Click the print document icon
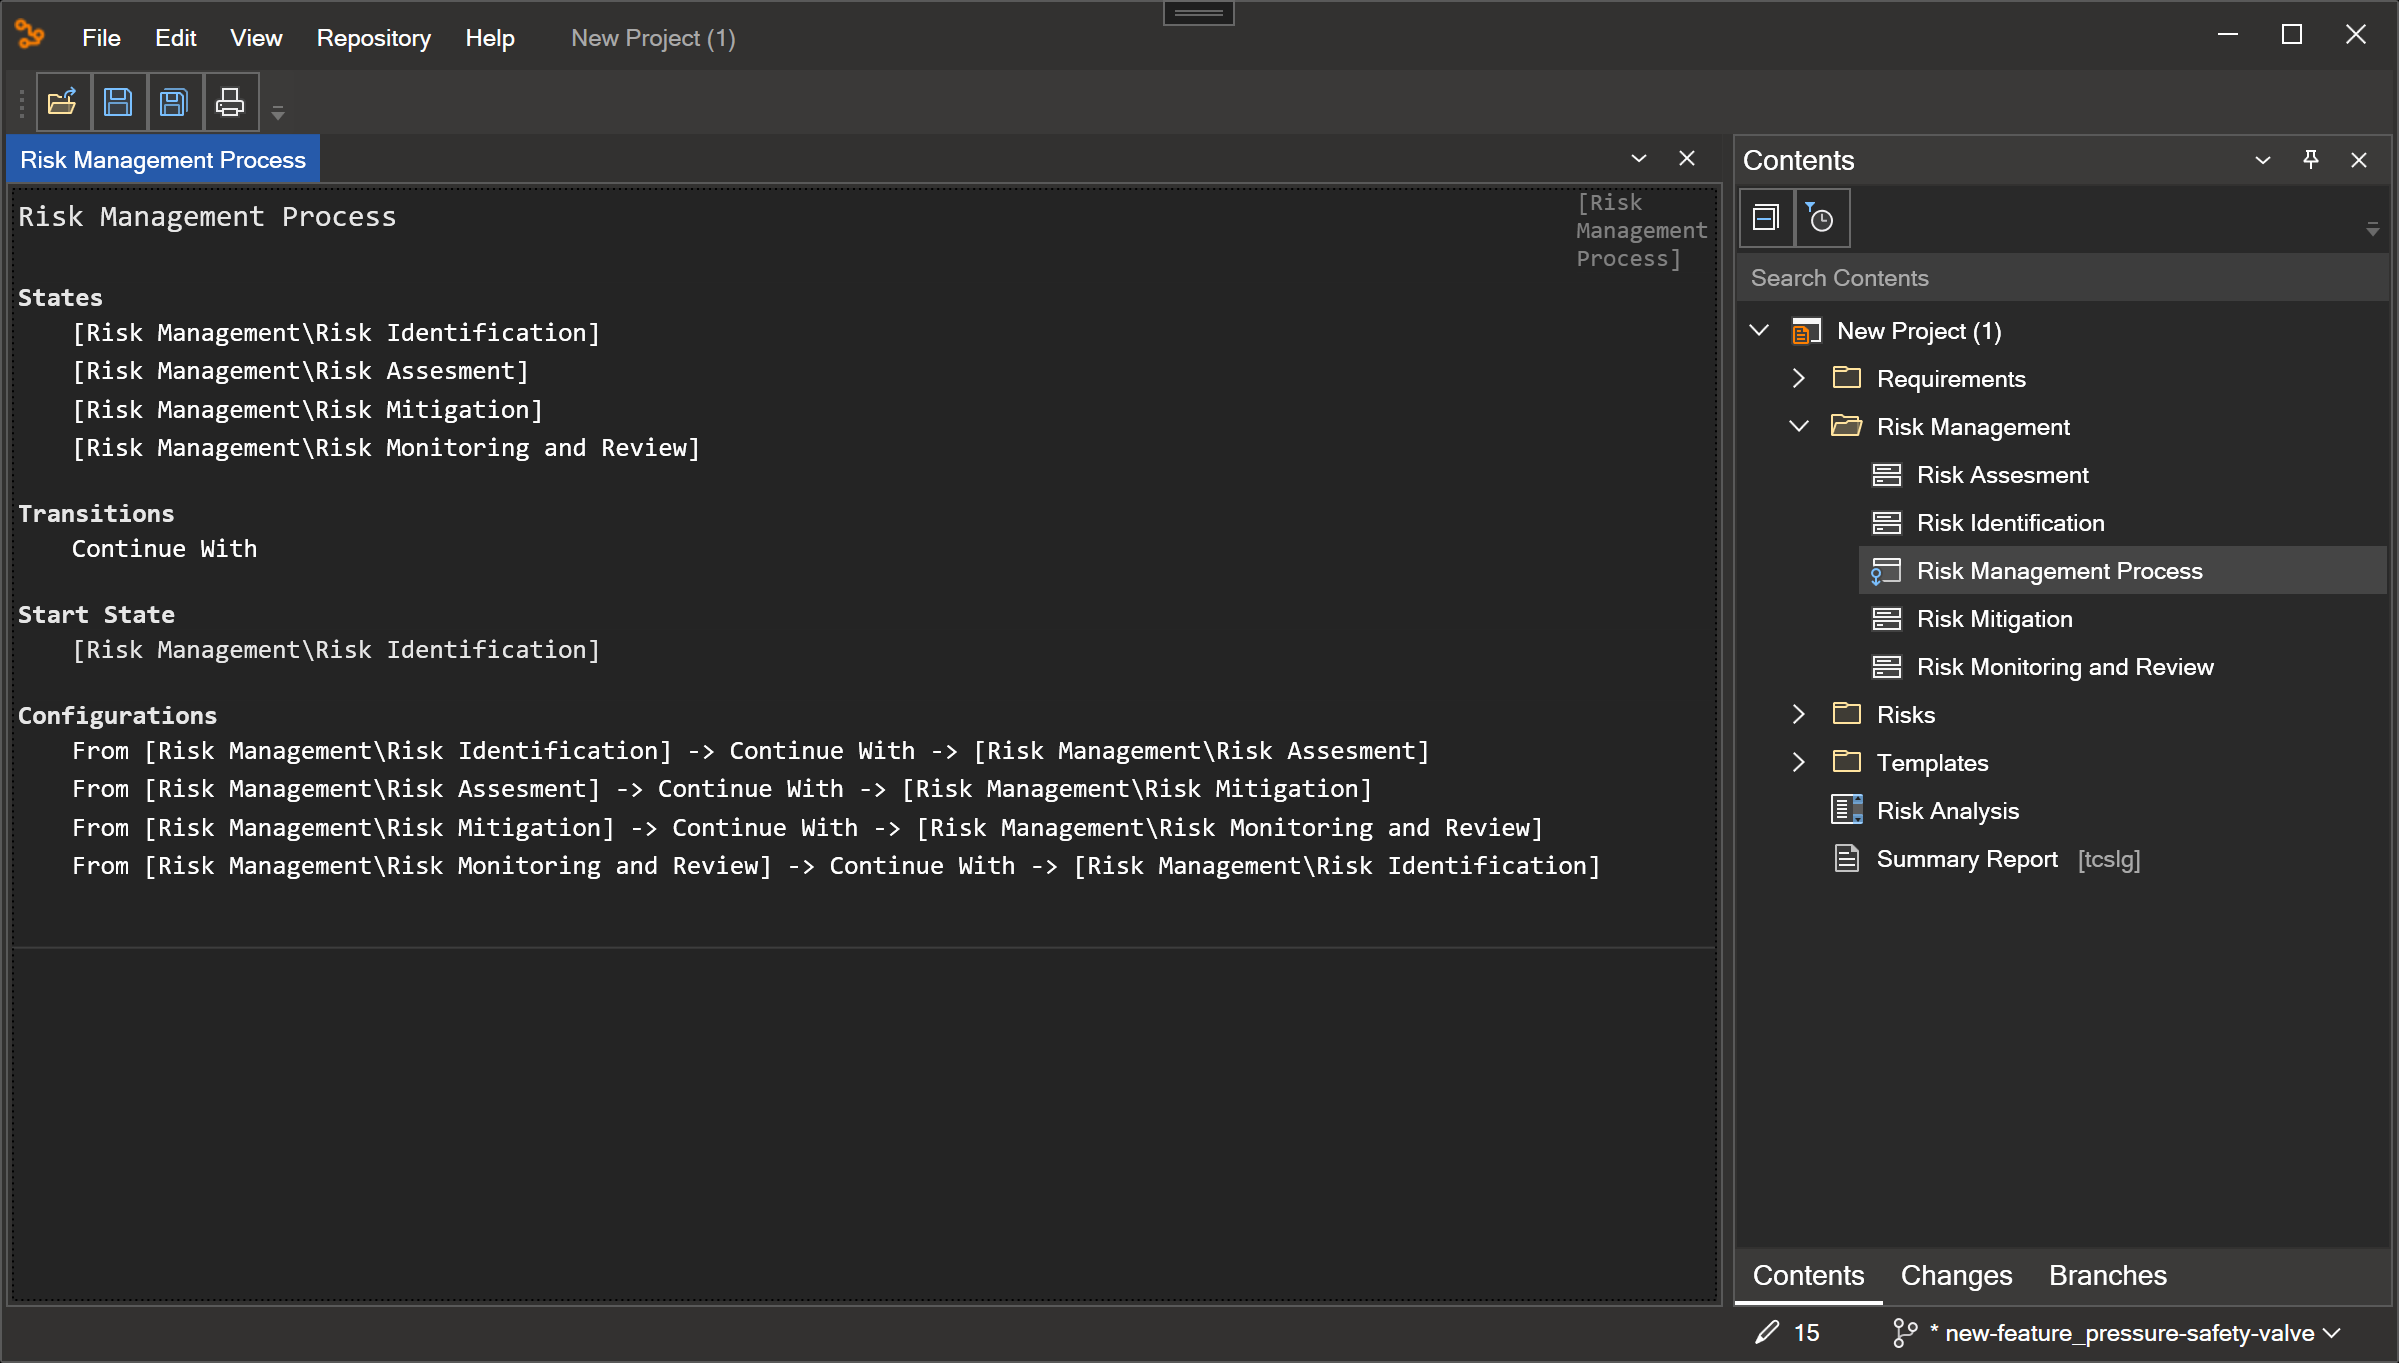This screenshot has height=1363, width=2399. [x=229, y=102]
